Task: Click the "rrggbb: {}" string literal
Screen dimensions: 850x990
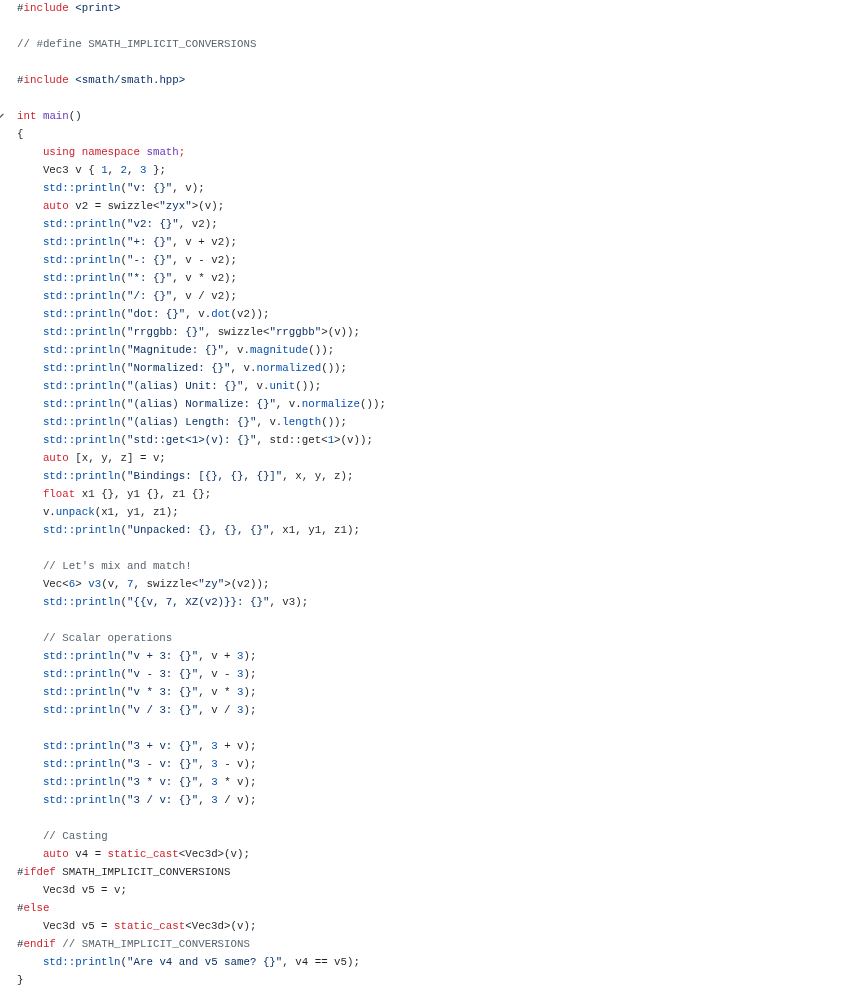Action: tap(165, 332)
